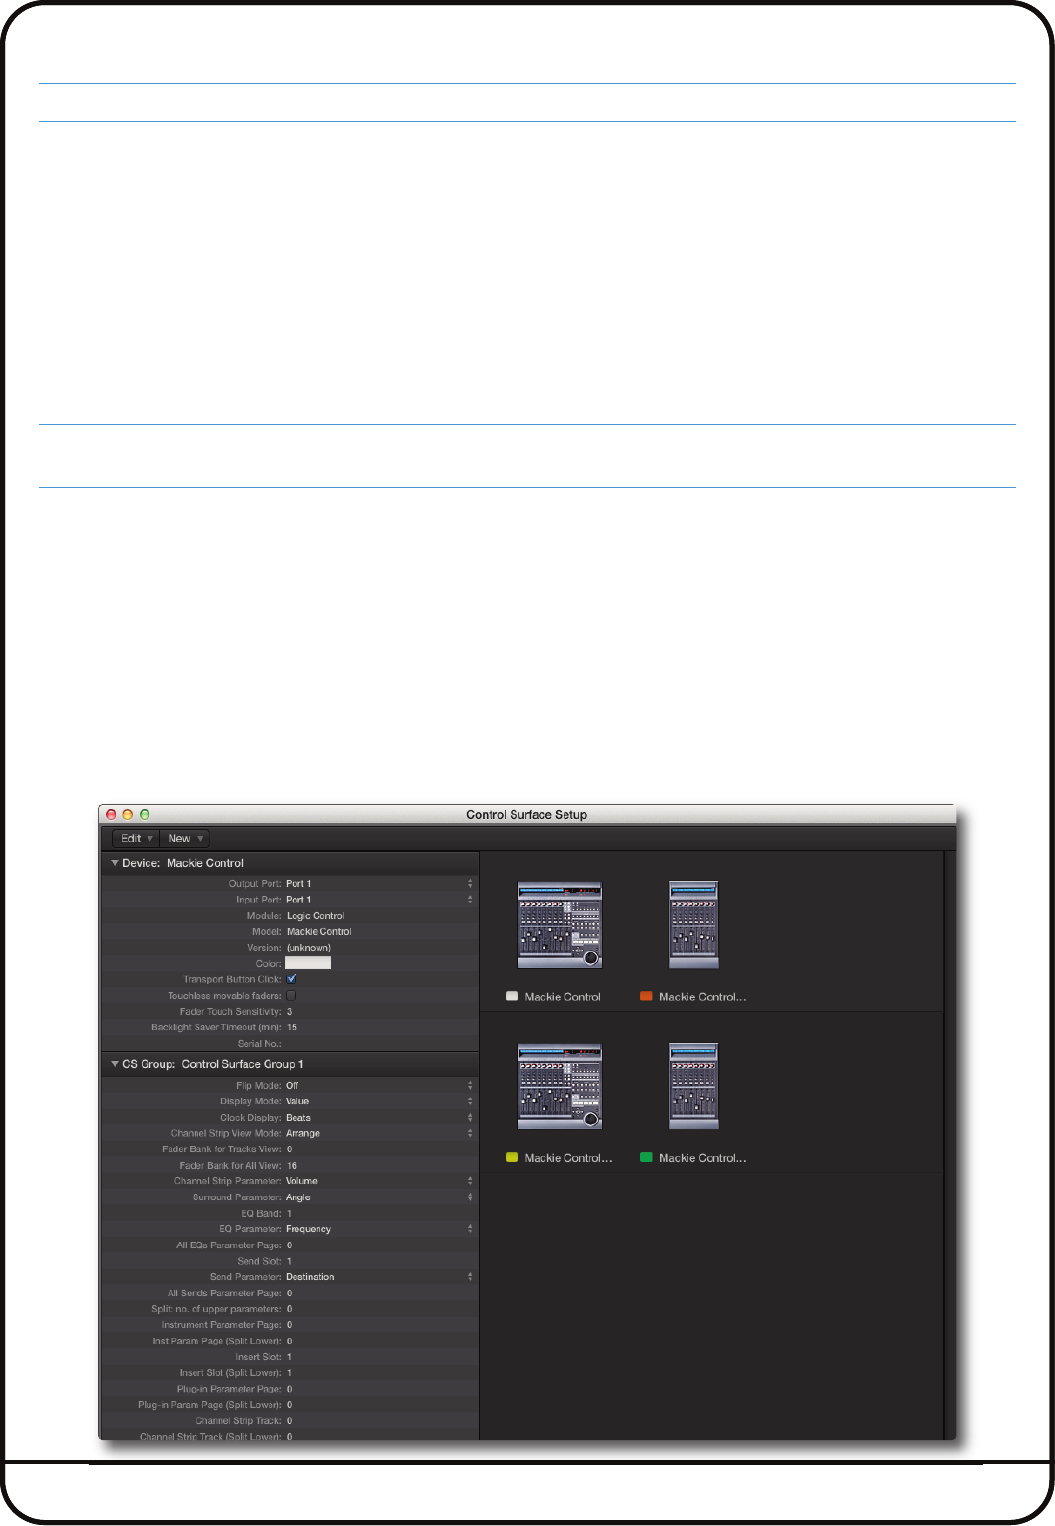Screen dimensions: 1055x1526
Task: Open the Channel Strip Parameter dropdown
Action: click(x=470, y=1181)
